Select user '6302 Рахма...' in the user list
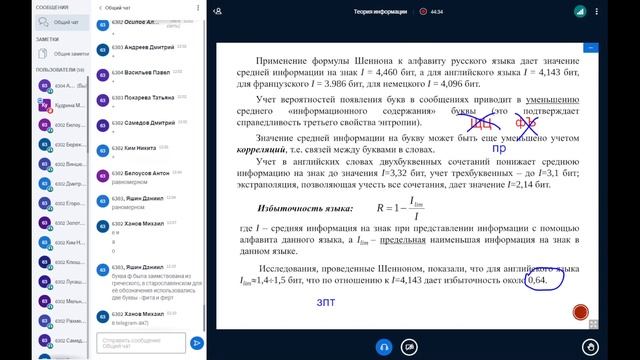The width and height of the screenshot is (640, 360). [x=61, y=321]
